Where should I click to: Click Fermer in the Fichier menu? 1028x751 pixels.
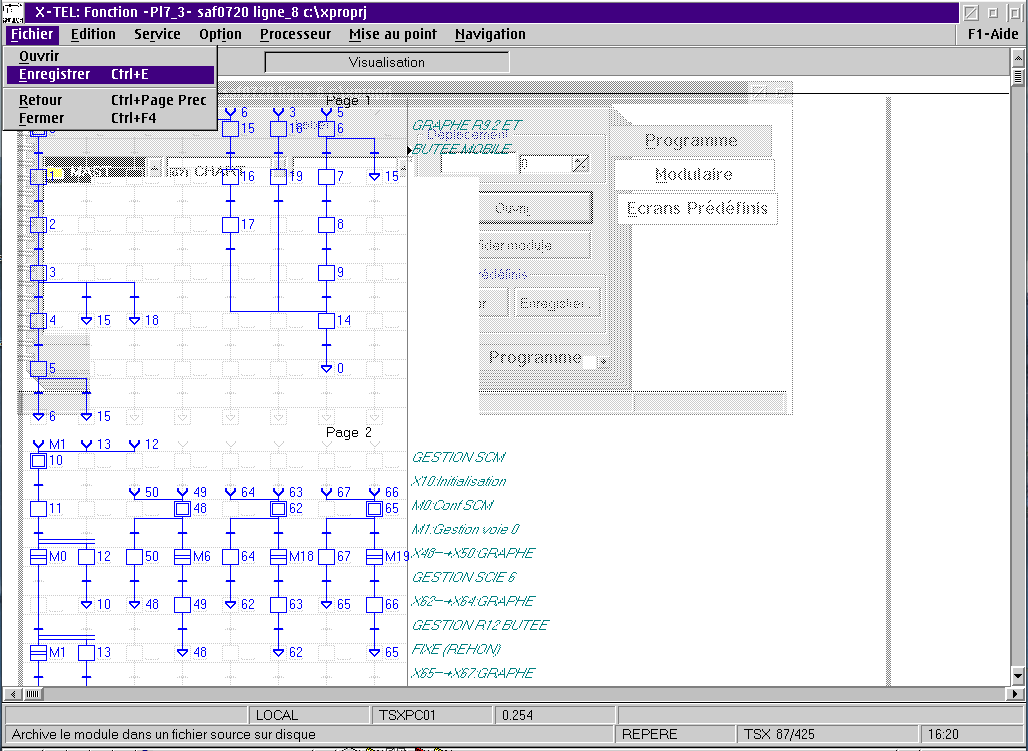coord(41,118)
